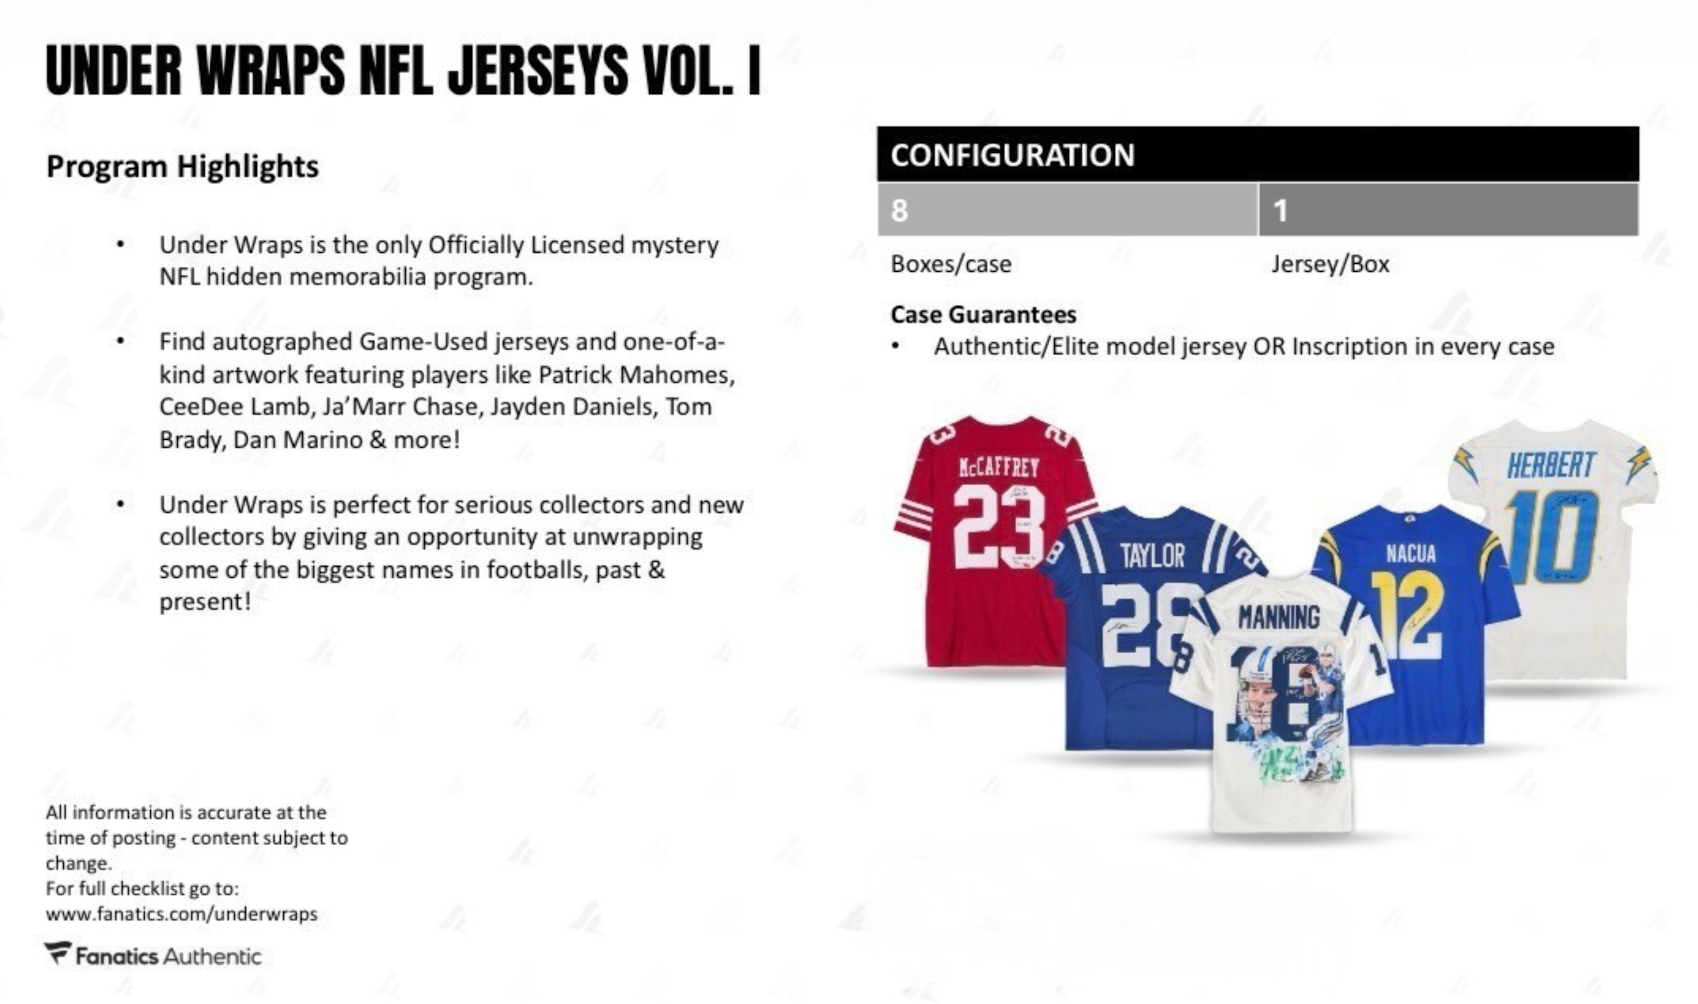Screen dimensions: 1698x1004
Task: Click the black CONFIGURATION header bar
Action: [x=1257, y=154]
